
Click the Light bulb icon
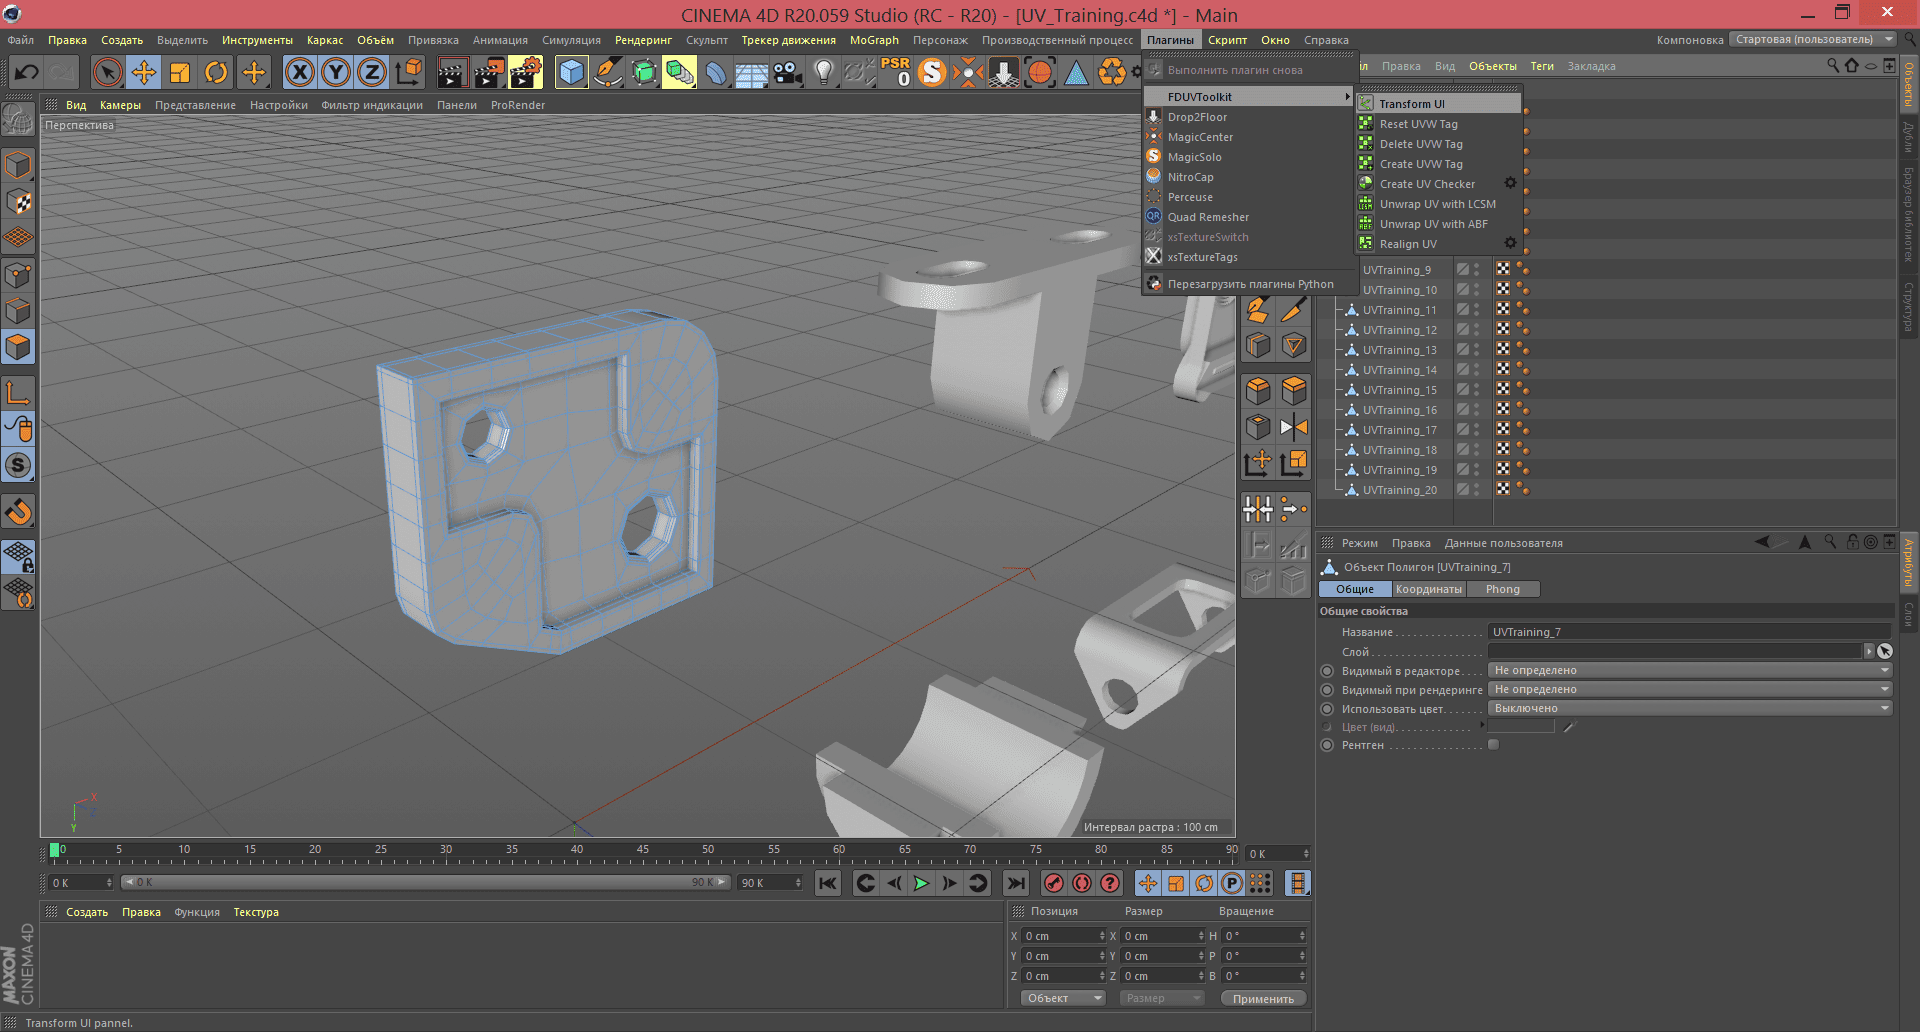823,72
